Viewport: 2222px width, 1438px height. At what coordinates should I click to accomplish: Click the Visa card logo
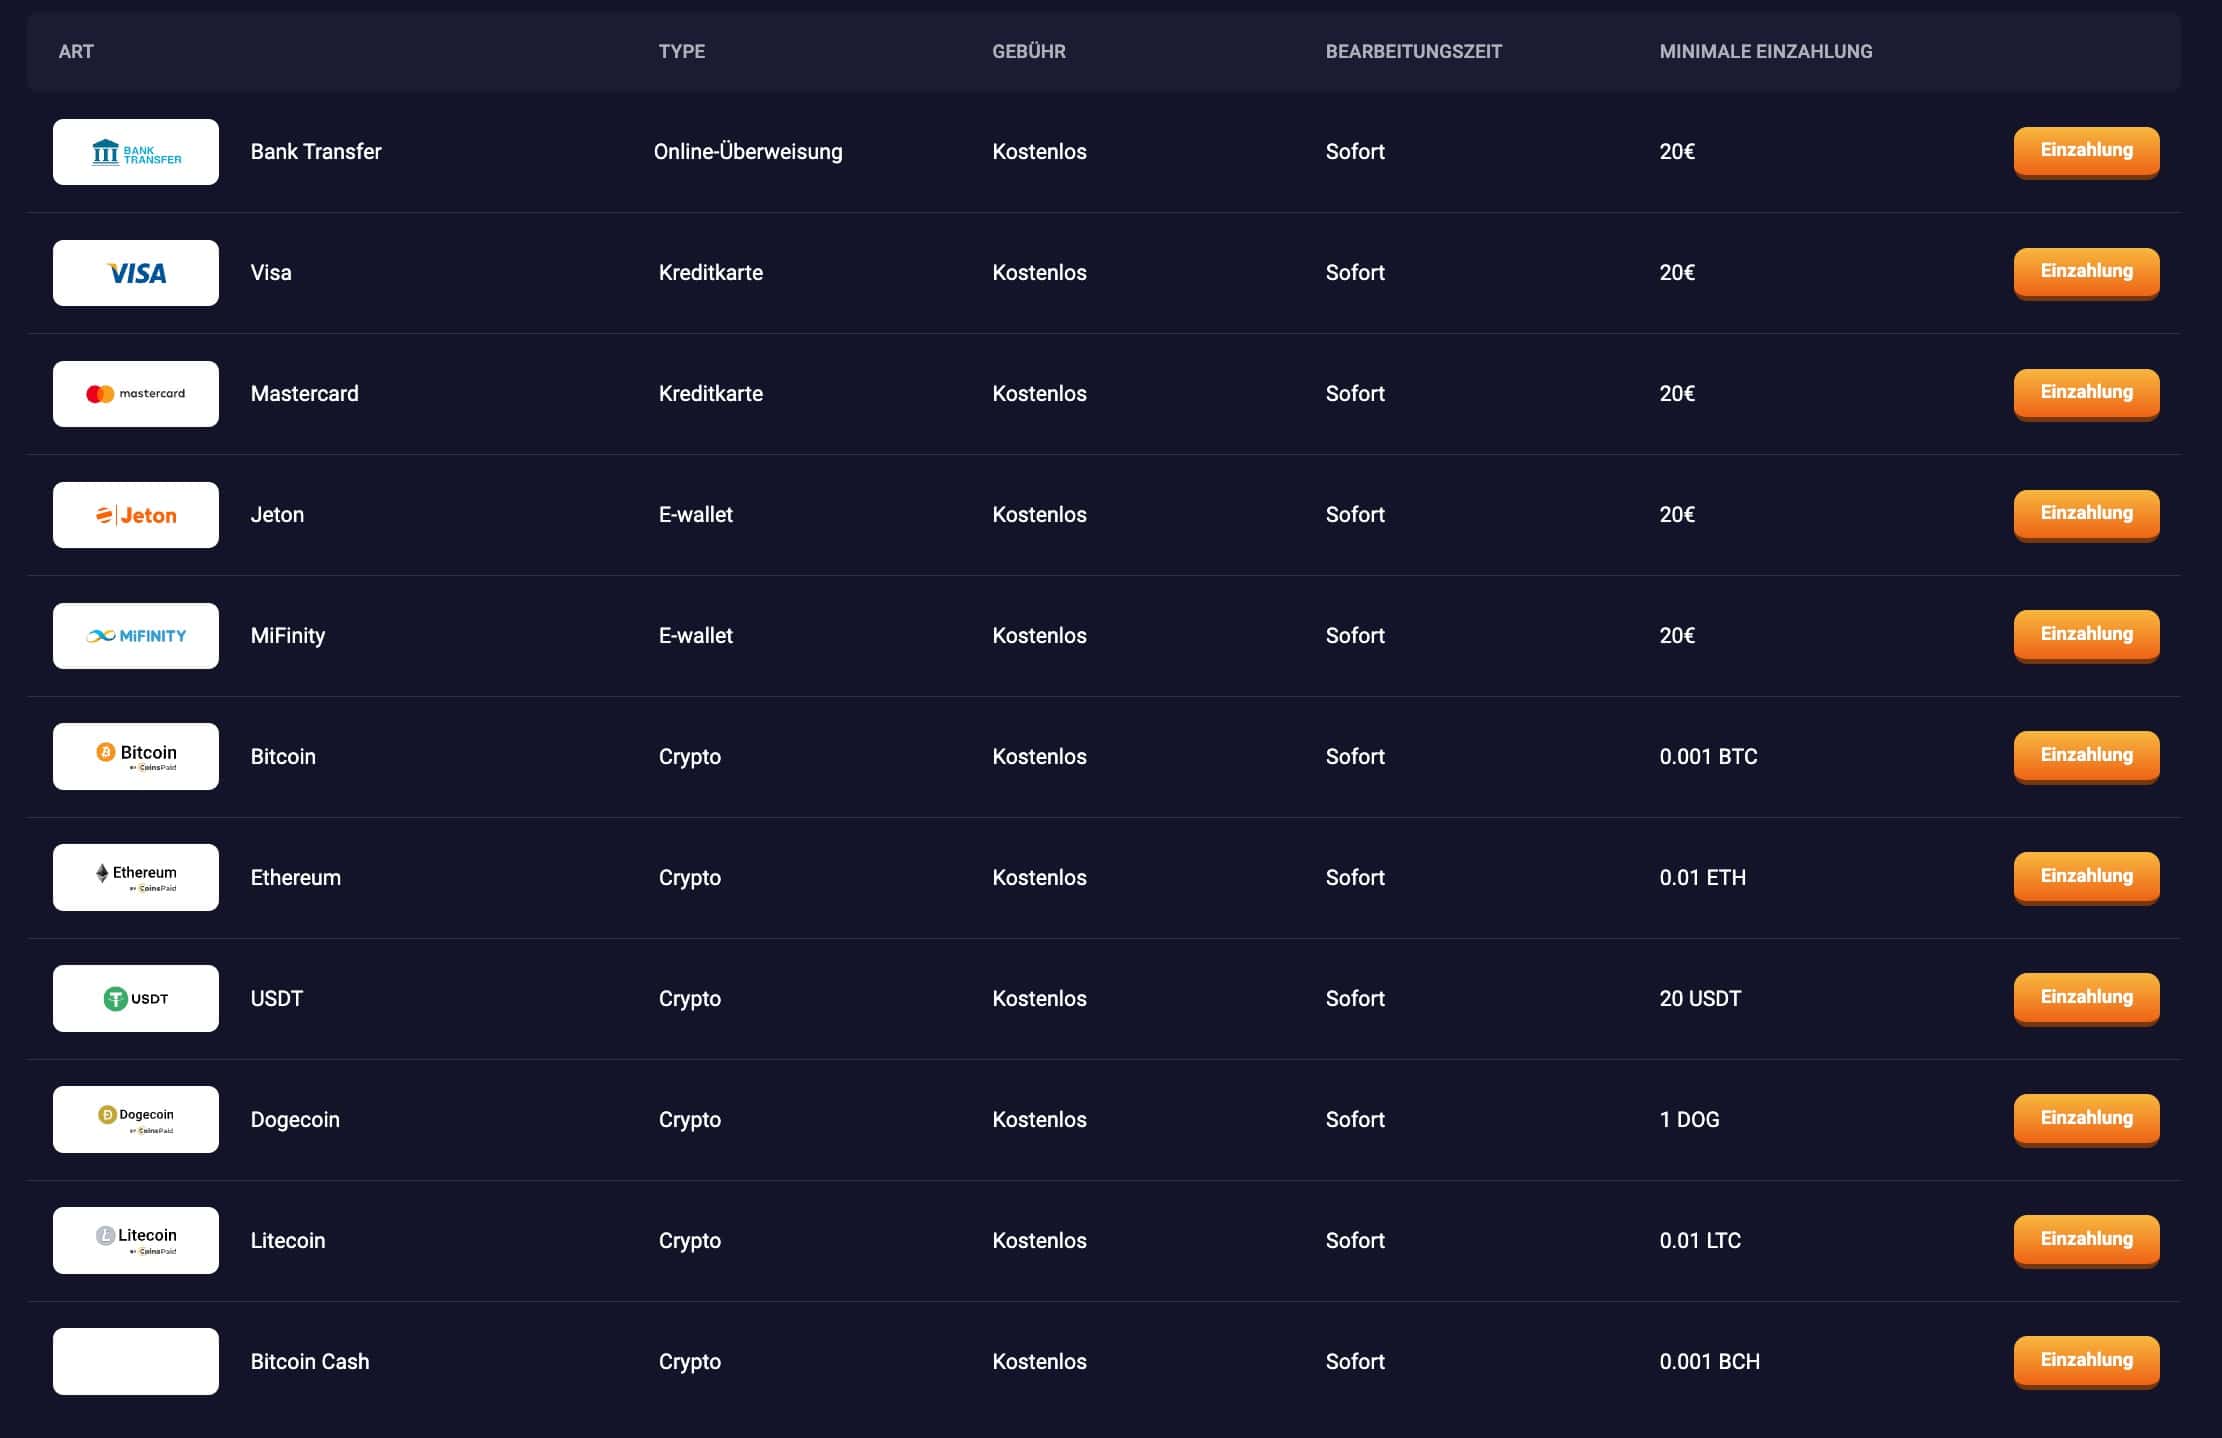point(136,273)
